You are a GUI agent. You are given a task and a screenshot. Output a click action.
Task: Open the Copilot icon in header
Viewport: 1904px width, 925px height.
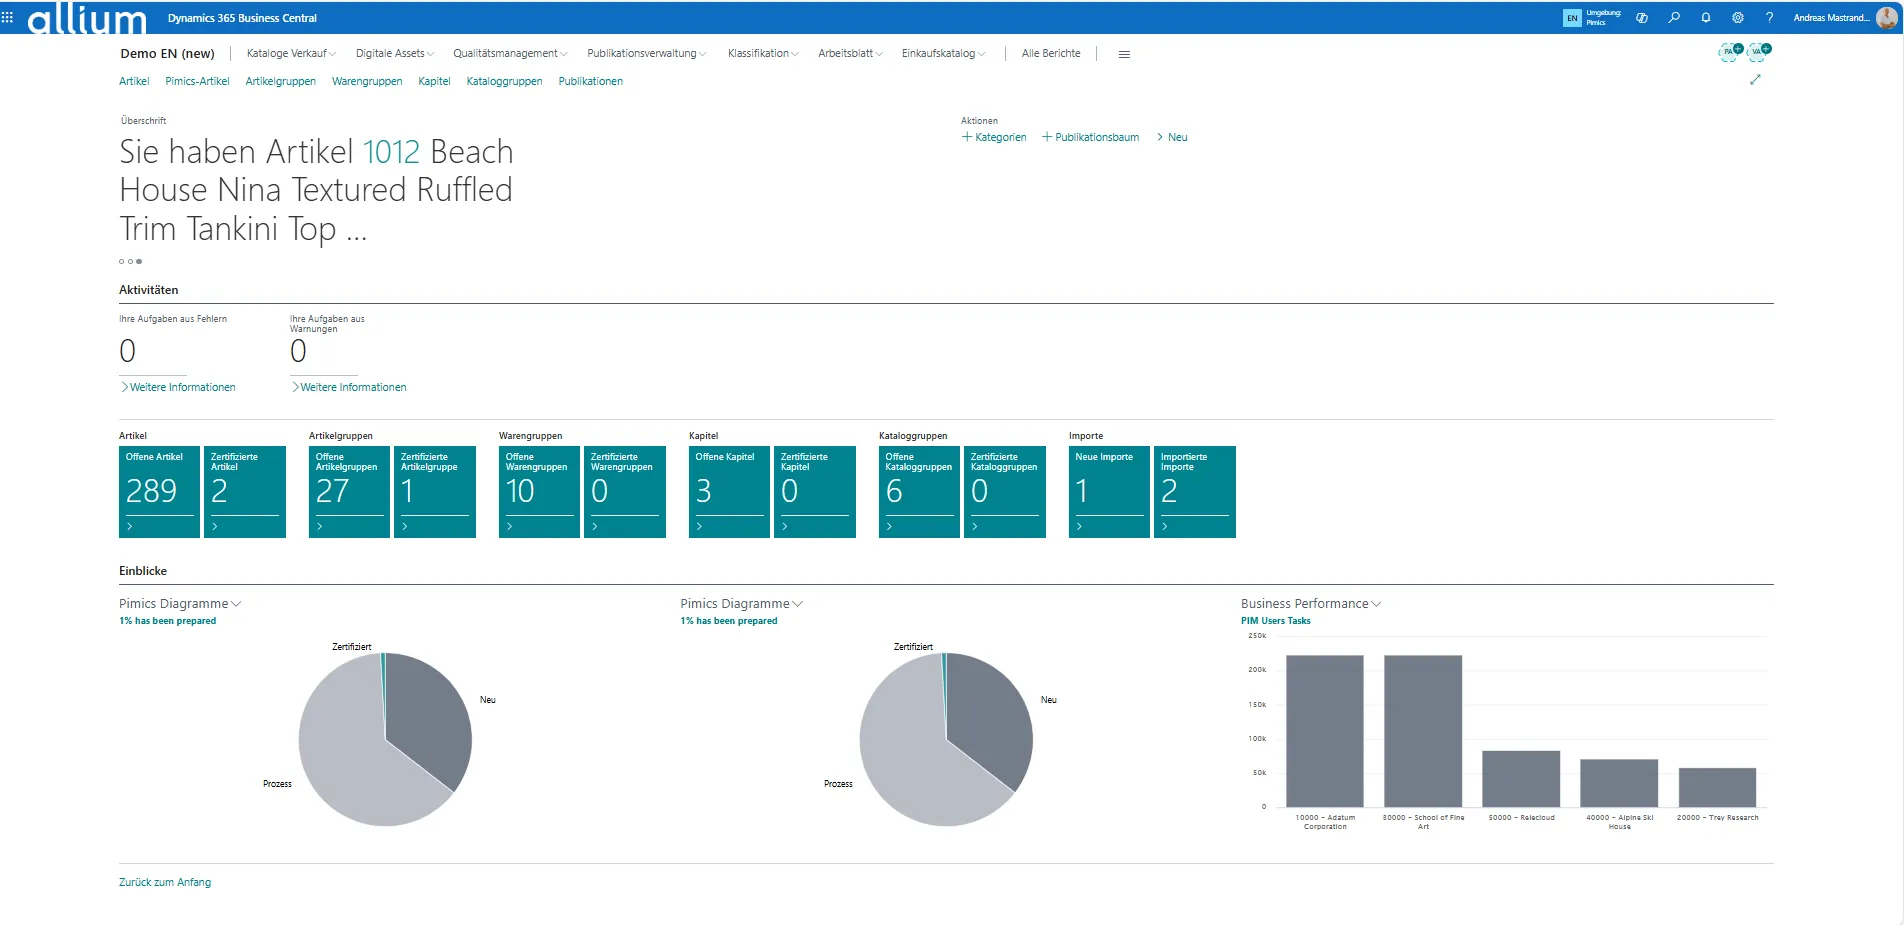[1642, 18]
